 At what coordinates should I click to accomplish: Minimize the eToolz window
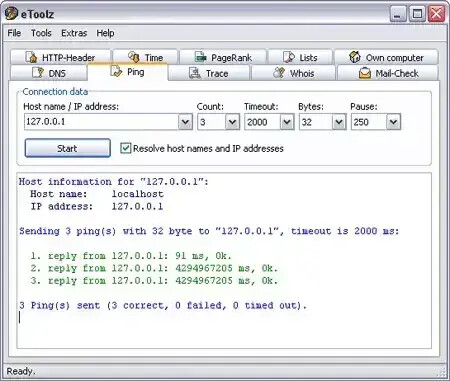point(398,14)
